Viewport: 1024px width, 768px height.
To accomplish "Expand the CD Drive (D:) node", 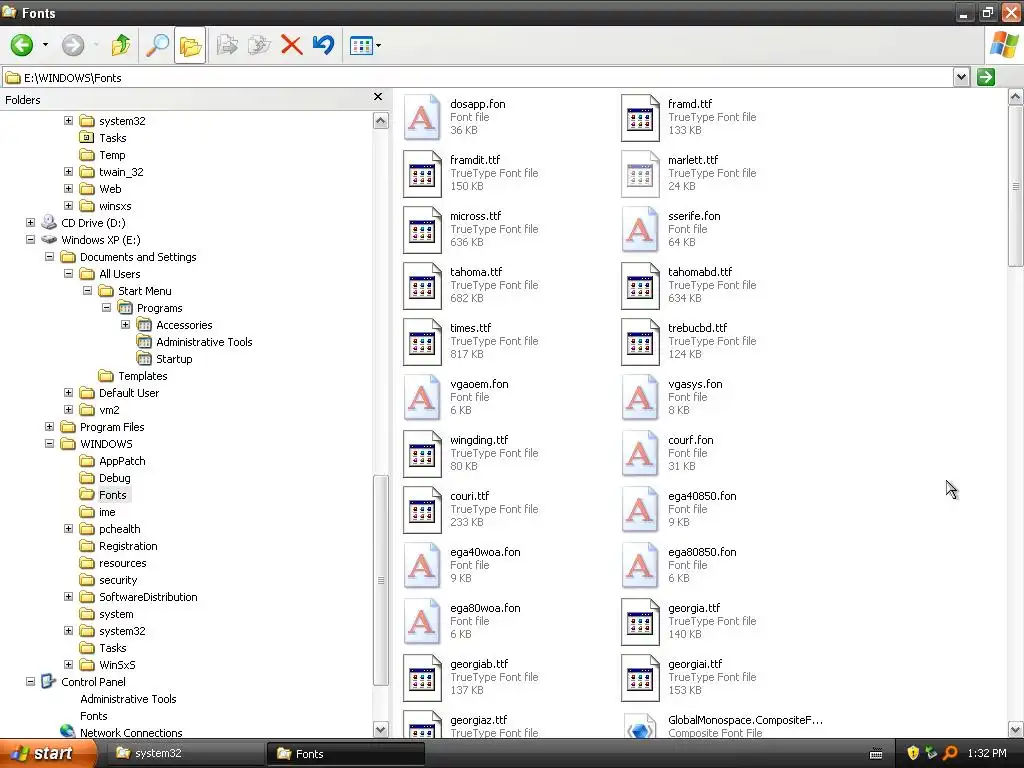I will click(x=30, y=223).
